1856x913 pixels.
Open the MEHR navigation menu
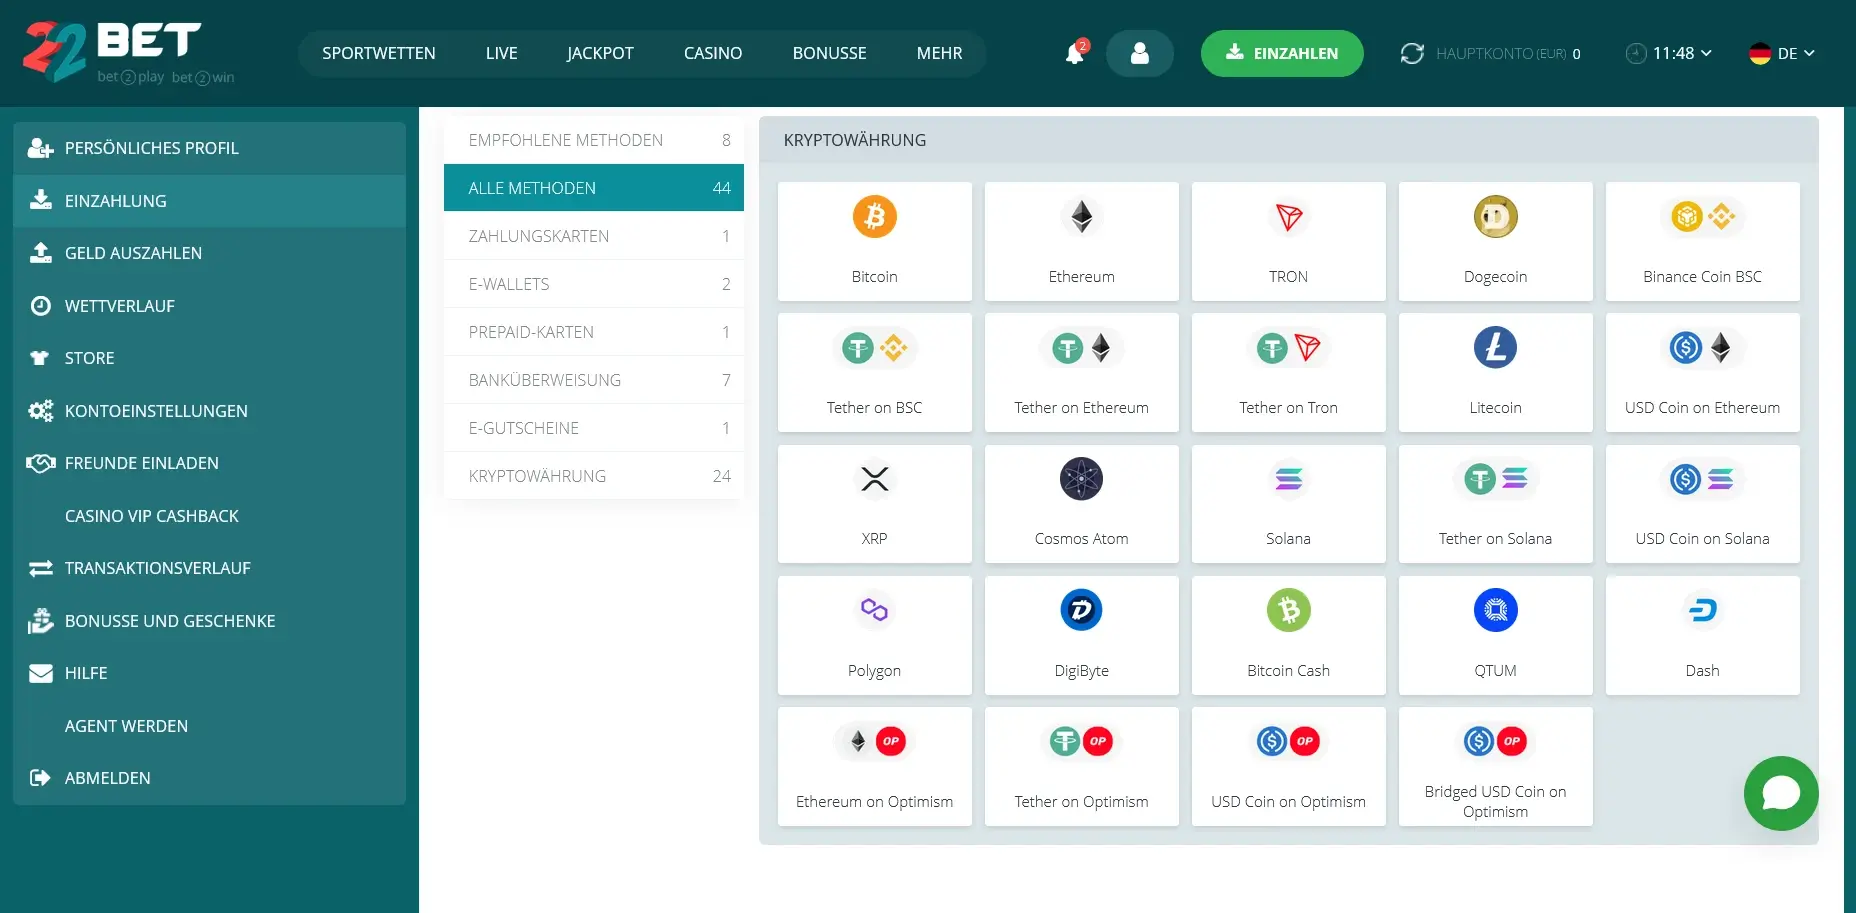pos(939,53)
